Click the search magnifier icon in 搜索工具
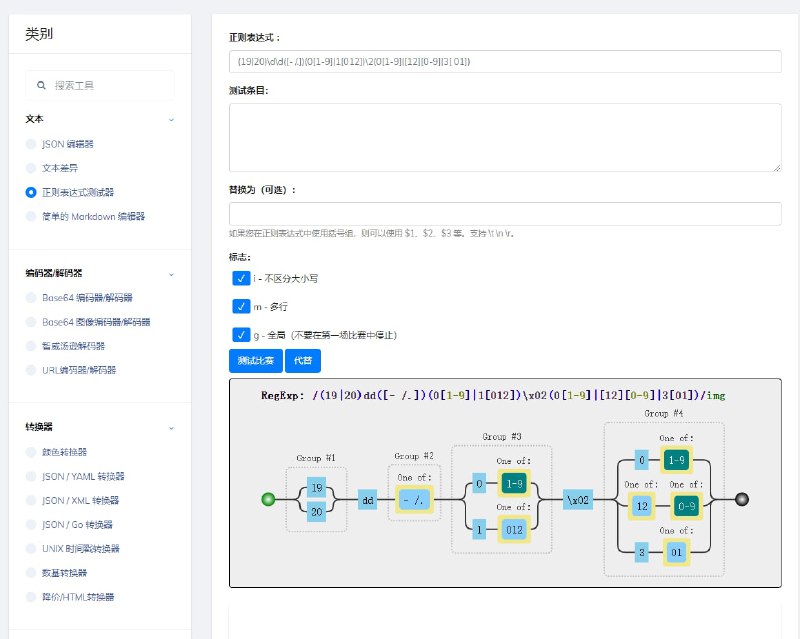 point(39,84)
